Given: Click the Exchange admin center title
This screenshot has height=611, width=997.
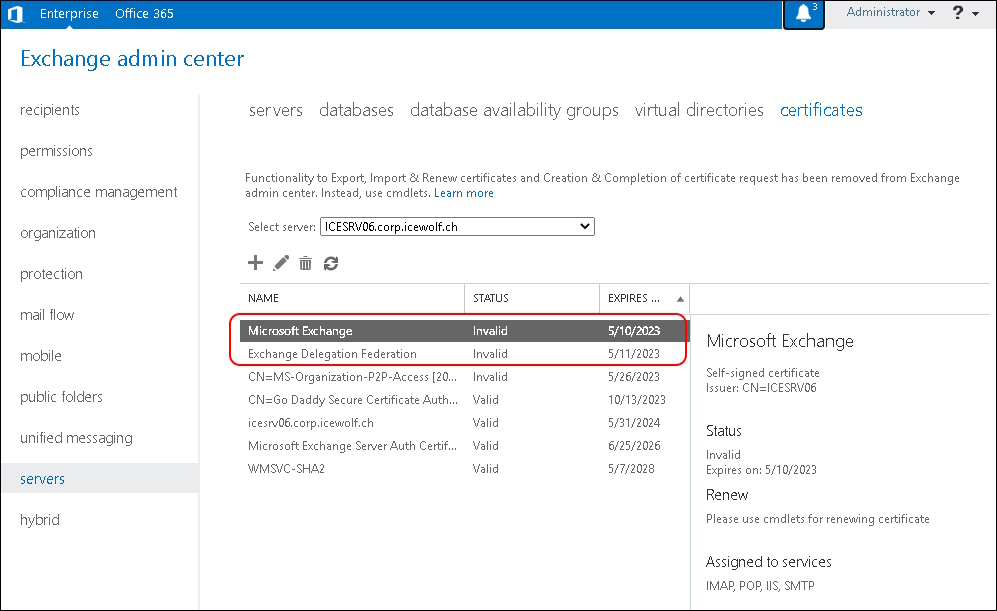Looking at the screenshot, I should (132, 58).
